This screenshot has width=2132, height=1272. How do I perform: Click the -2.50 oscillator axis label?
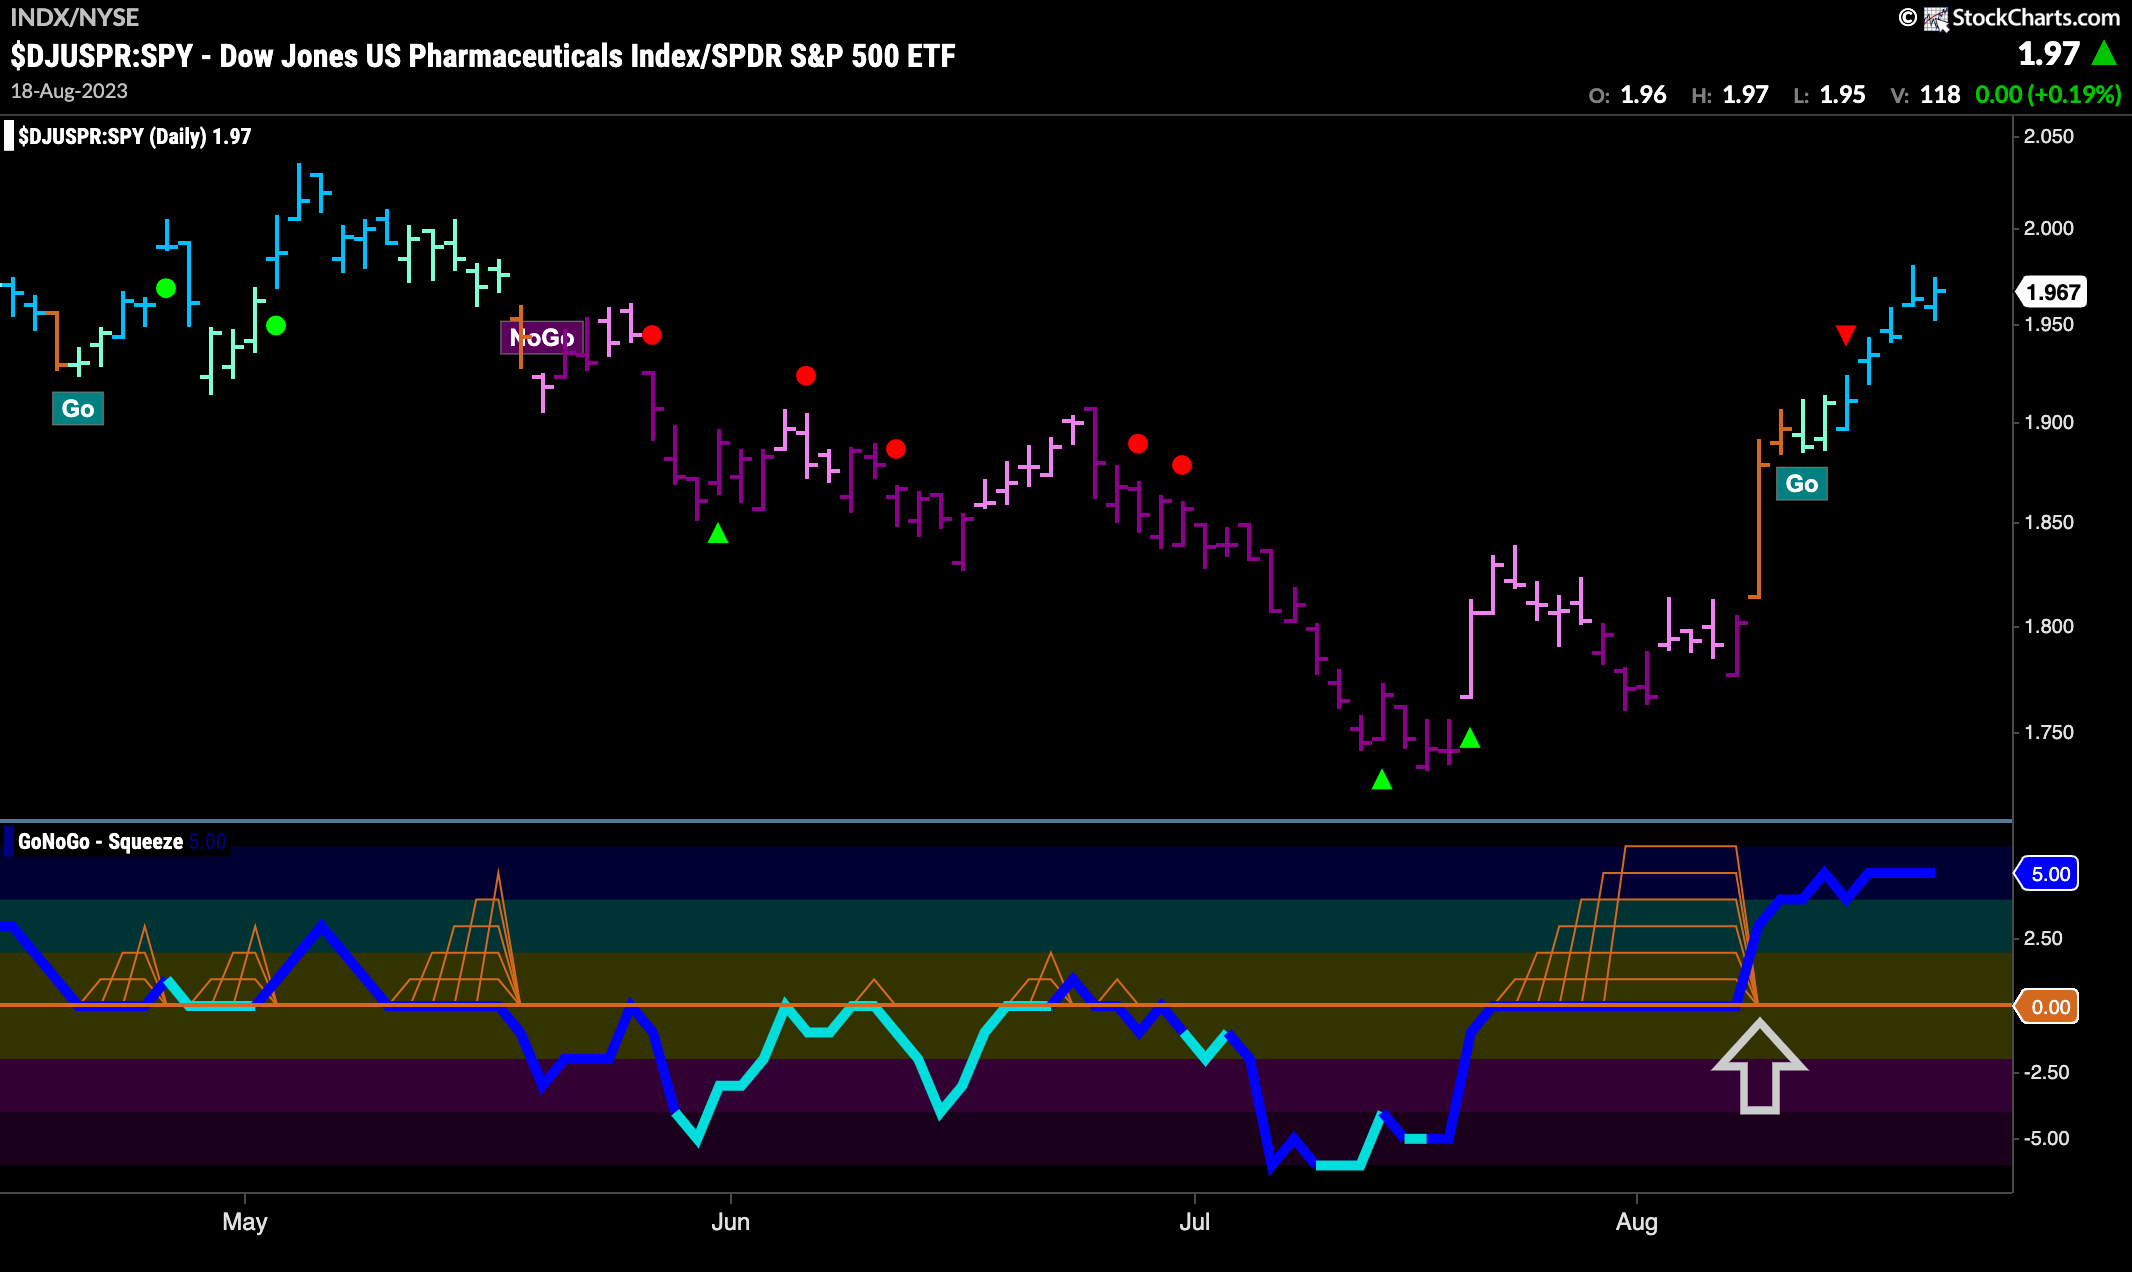(x=2046, y=1072)
